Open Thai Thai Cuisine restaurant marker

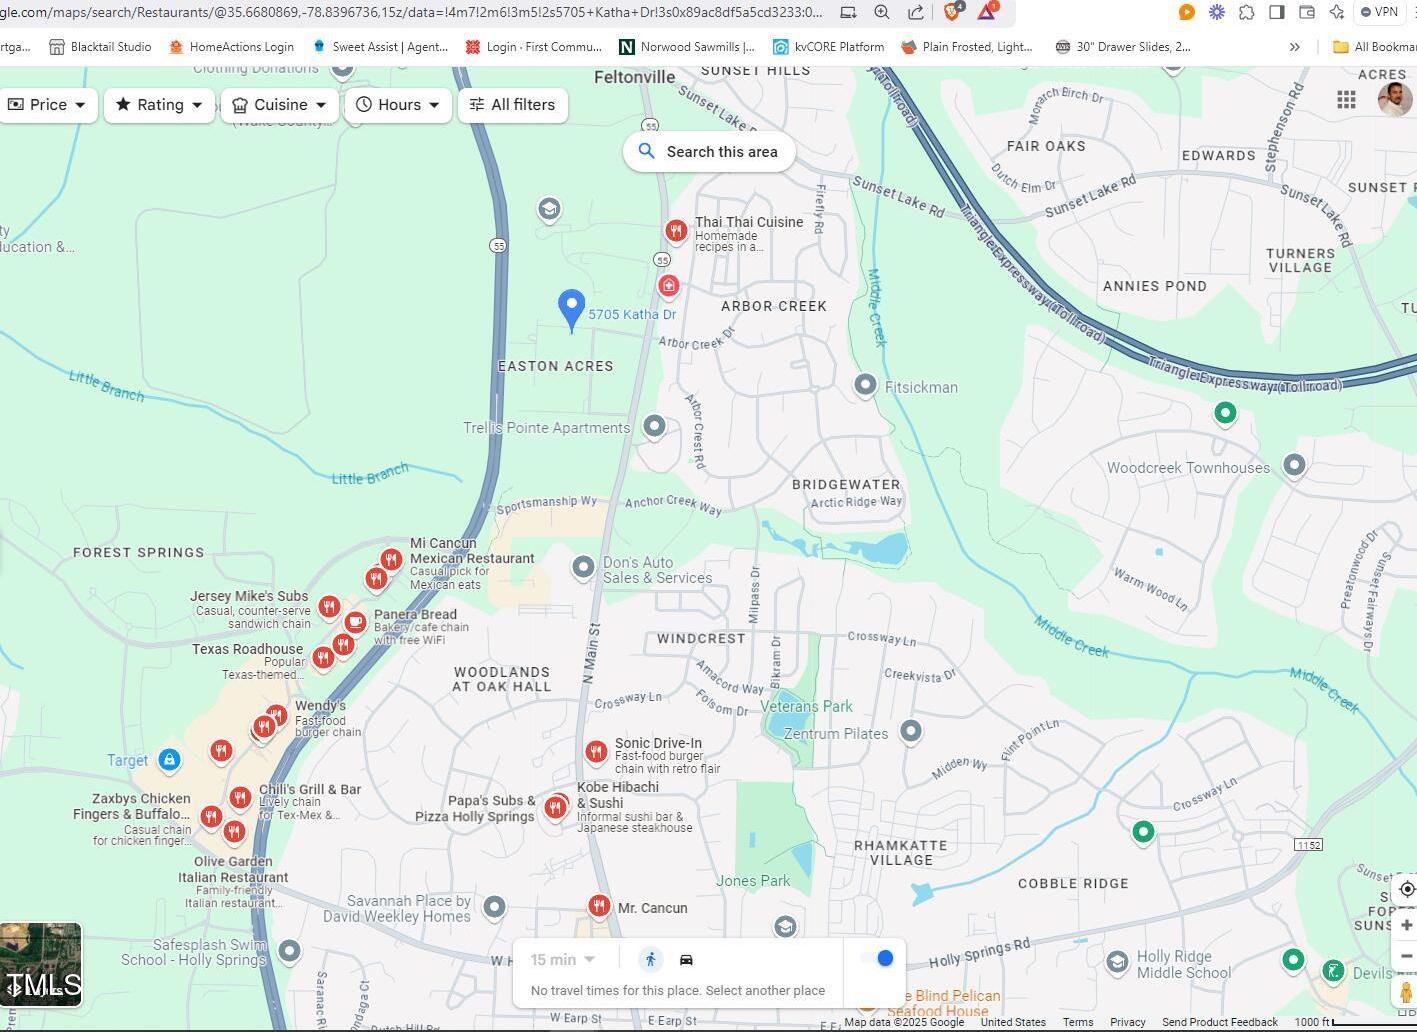coord(676,232)
